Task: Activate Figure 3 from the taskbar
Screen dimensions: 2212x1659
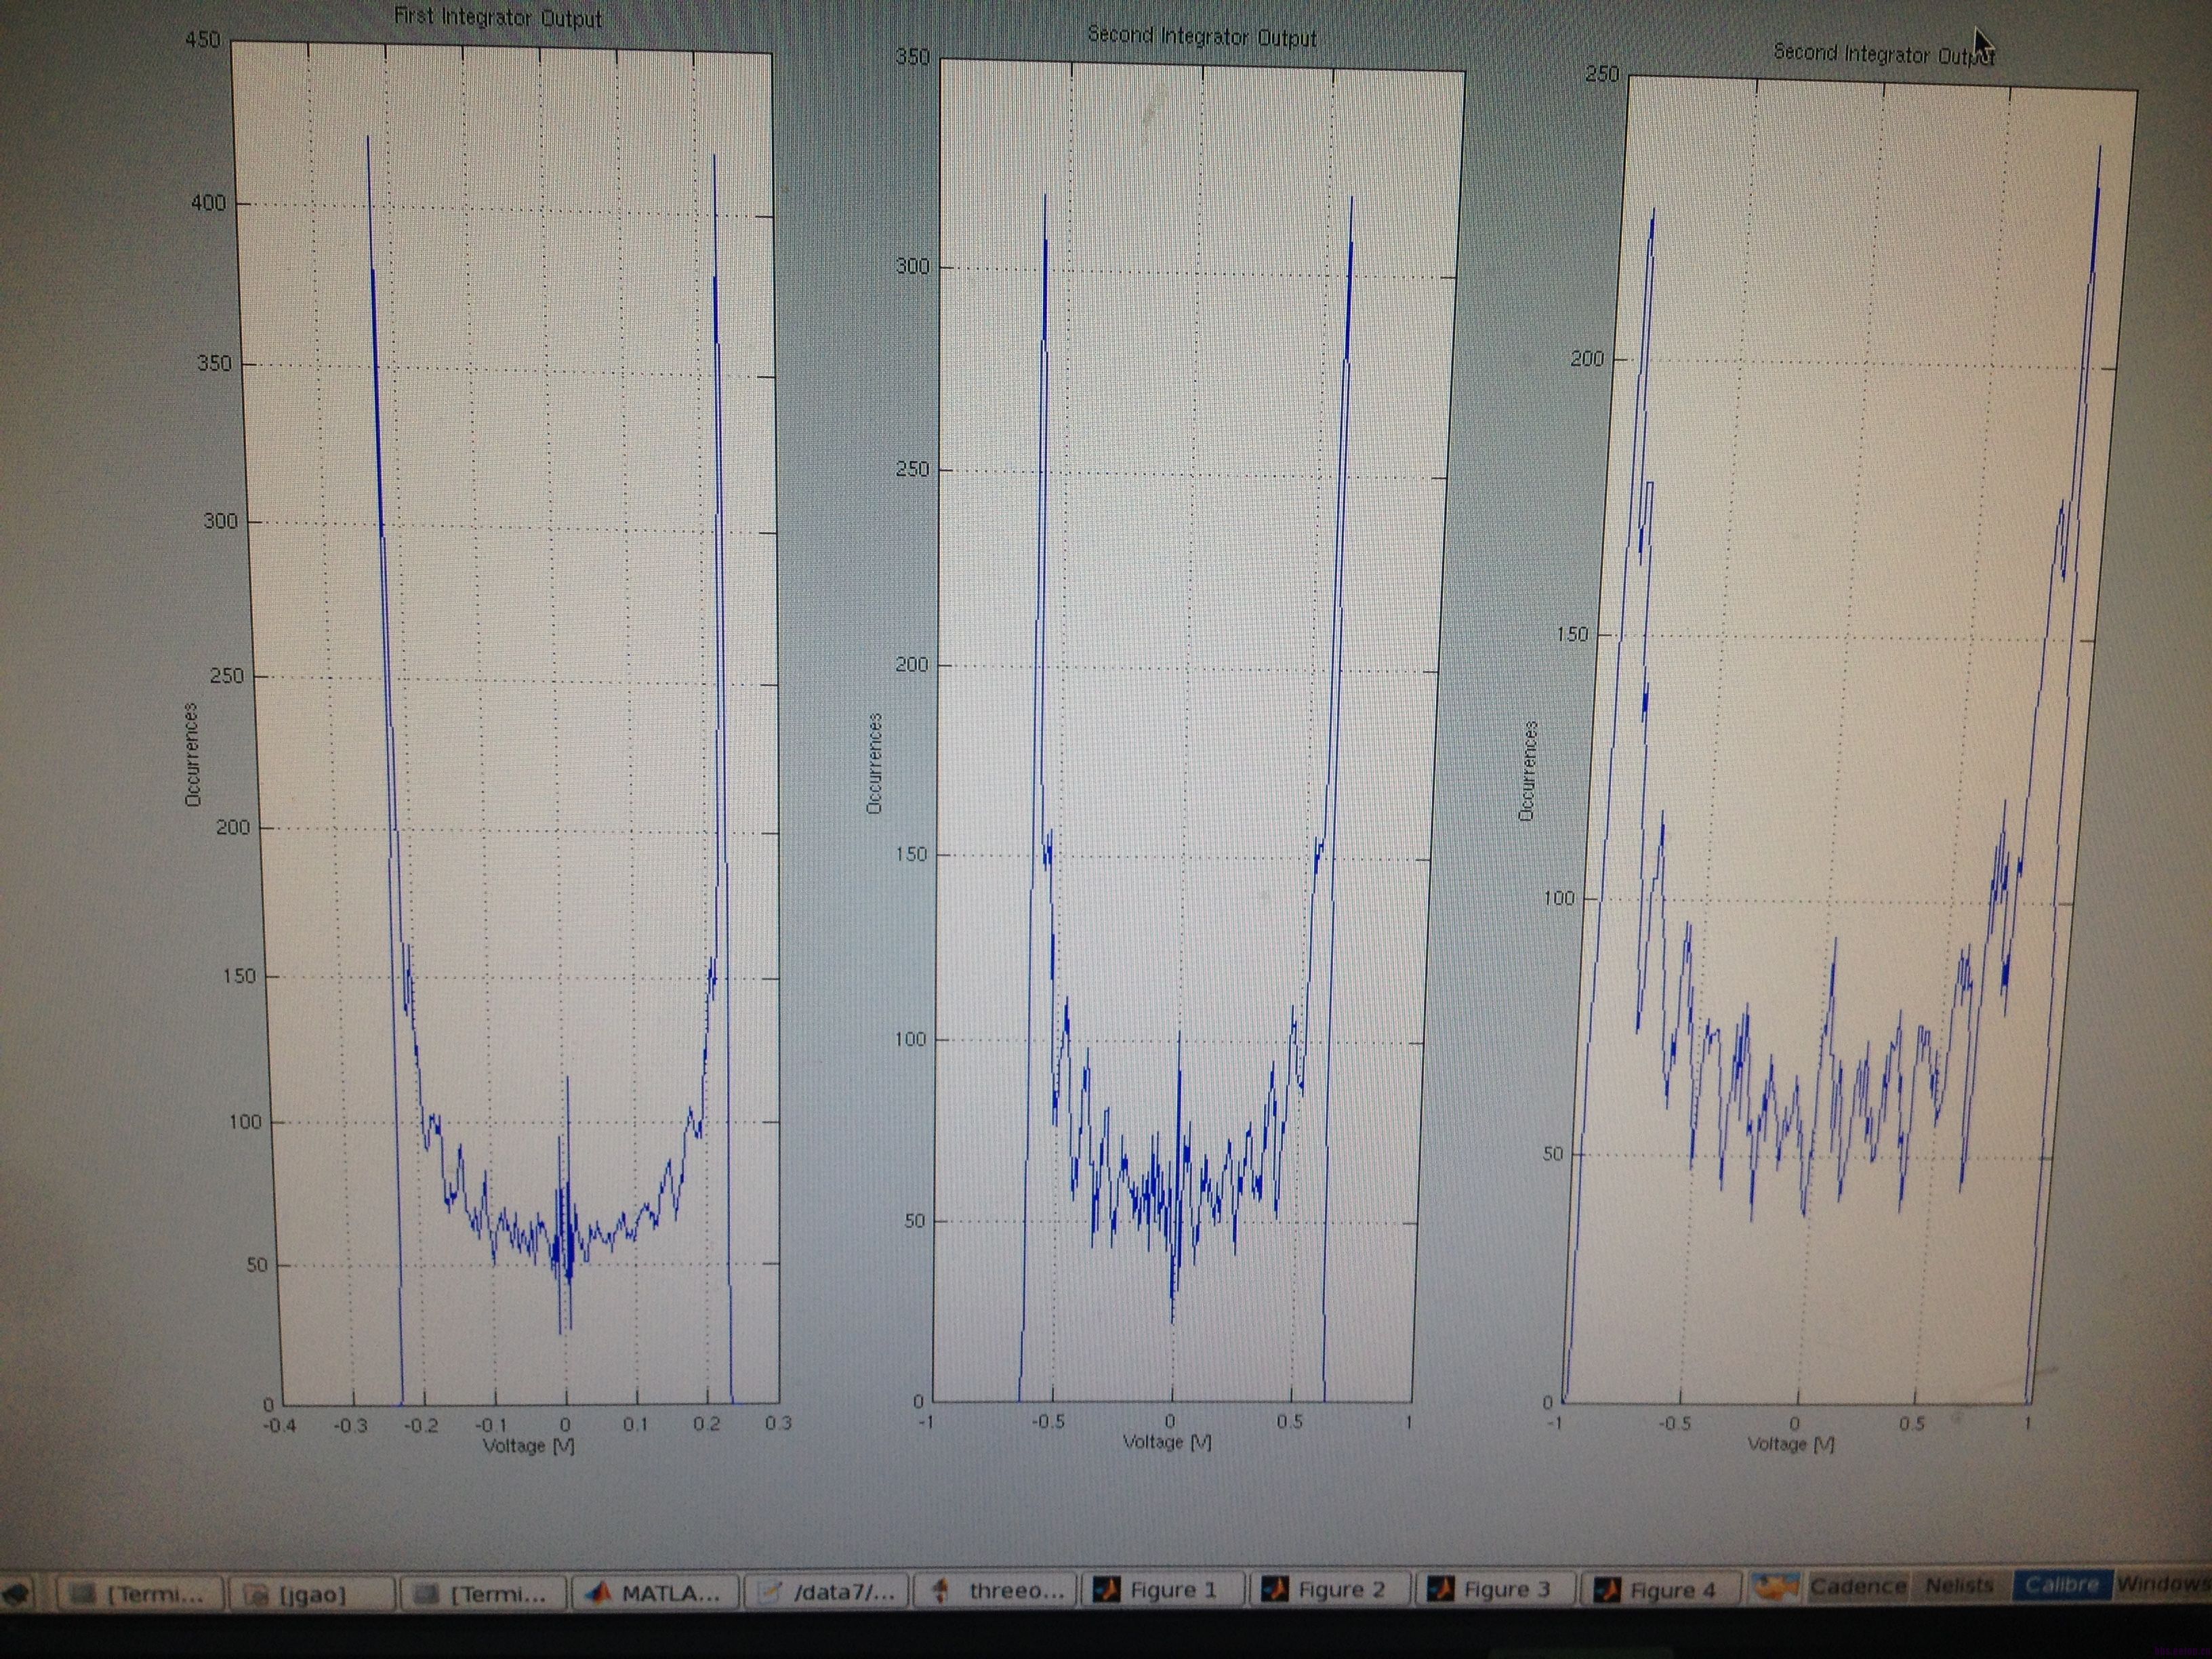Action: (1496, 1588)
